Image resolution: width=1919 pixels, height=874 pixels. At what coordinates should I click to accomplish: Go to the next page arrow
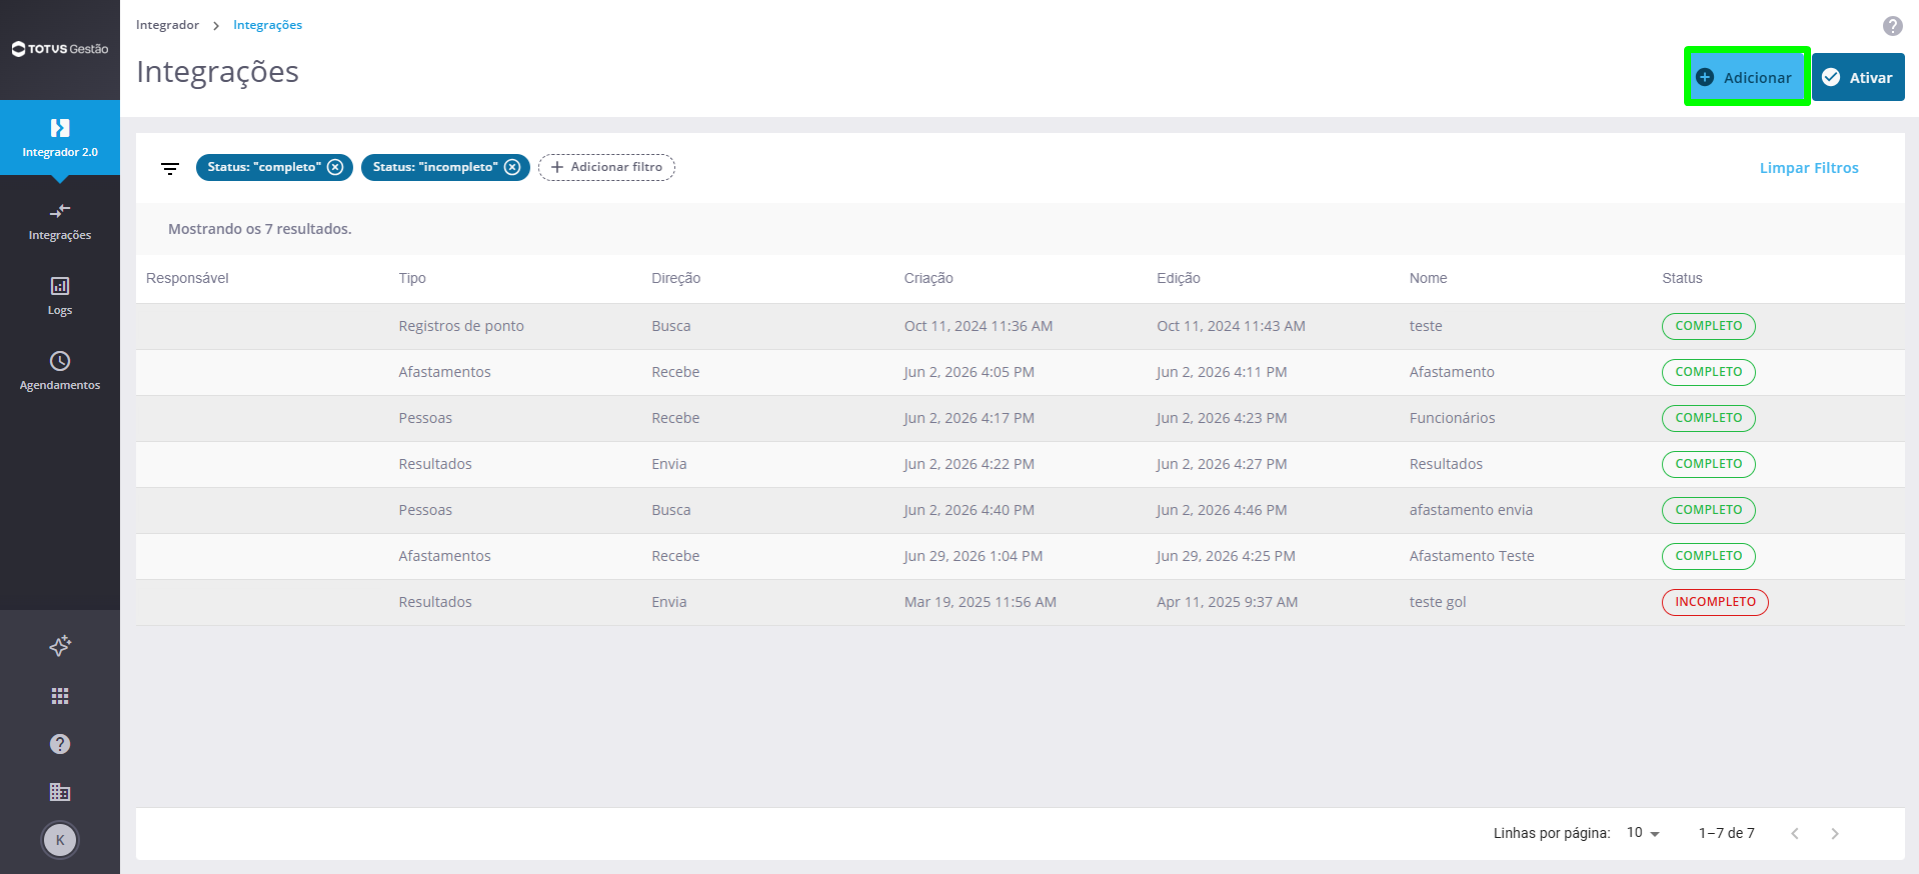(x=1835, y=833)
